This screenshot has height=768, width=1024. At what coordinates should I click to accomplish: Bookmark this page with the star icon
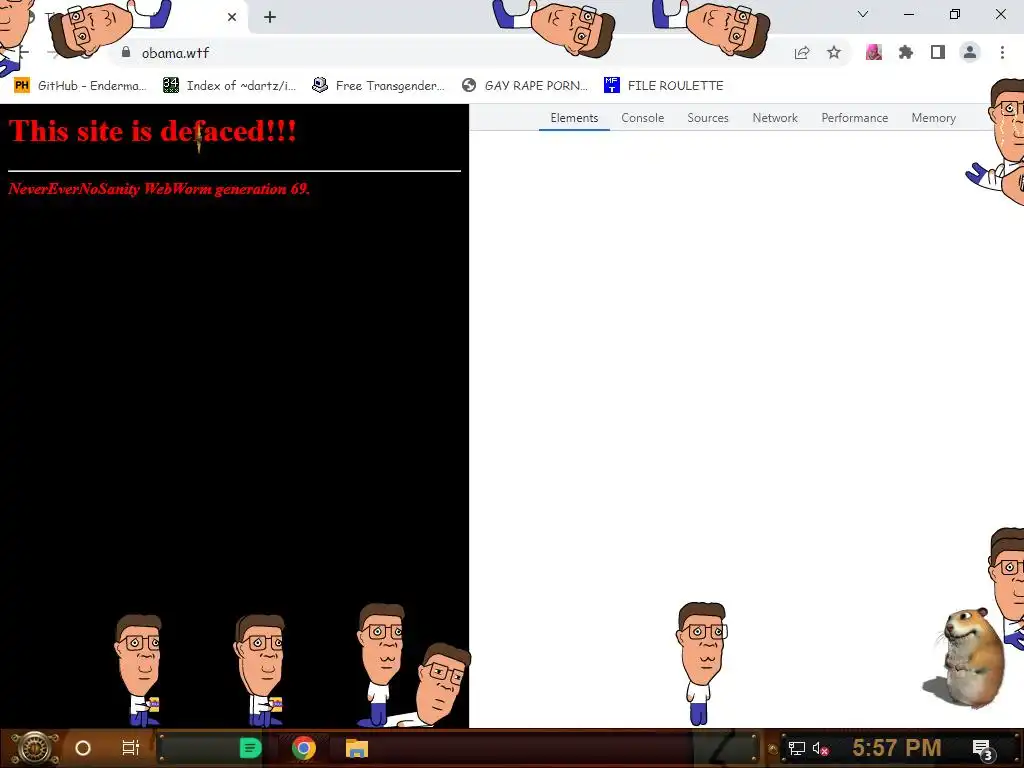coord(834,52)
